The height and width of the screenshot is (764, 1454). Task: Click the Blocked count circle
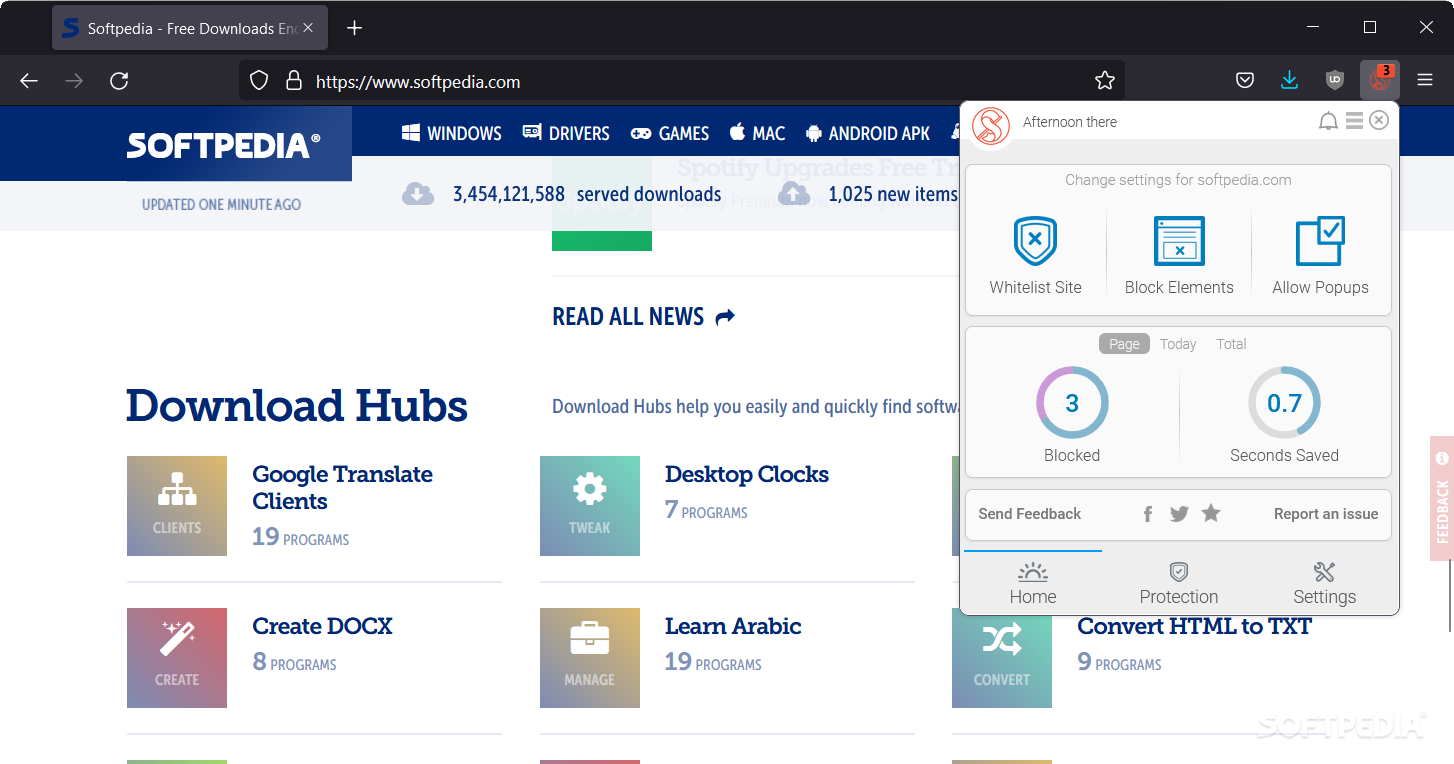click(x=1072, y=403)
